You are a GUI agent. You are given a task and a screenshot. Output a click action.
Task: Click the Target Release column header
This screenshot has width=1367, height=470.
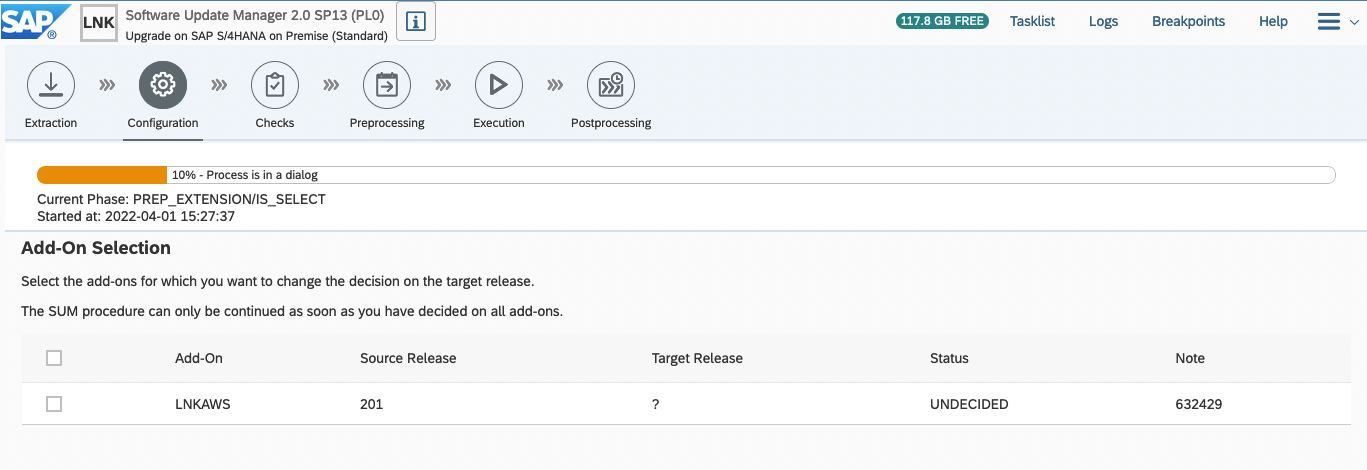[697, 358]
